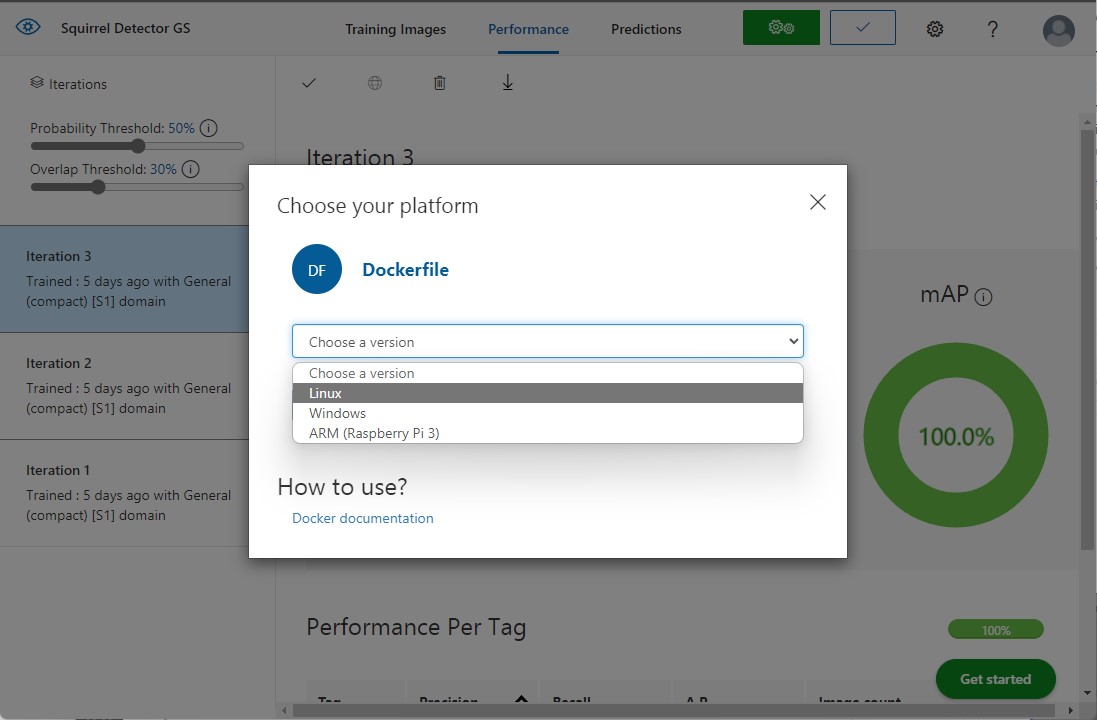Screen dimensions: 1097x720
Task: Choose the Linux version option
Action: 548,393
